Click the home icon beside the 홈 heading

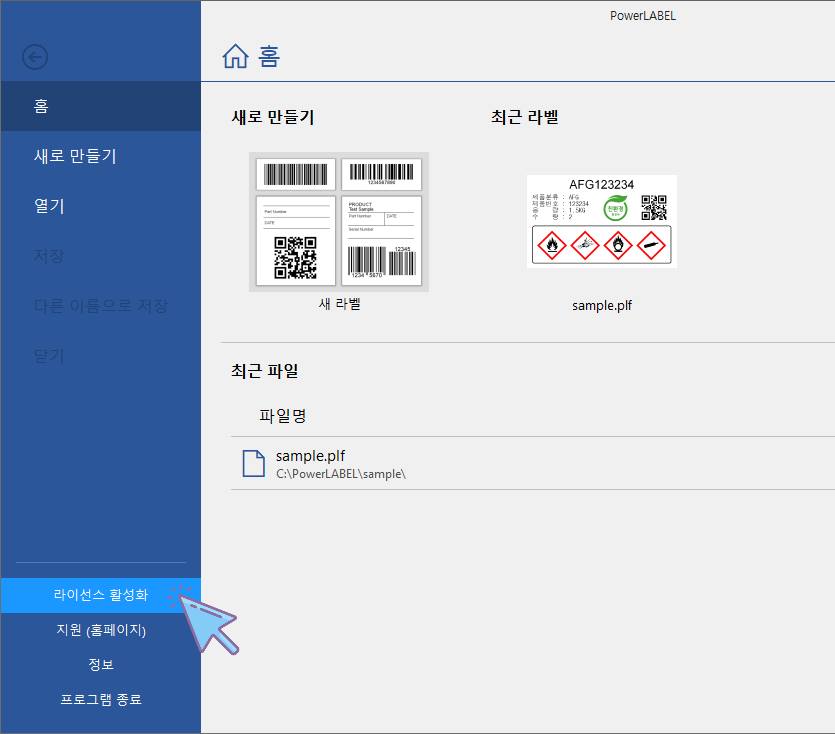click(x=237, y=57)
